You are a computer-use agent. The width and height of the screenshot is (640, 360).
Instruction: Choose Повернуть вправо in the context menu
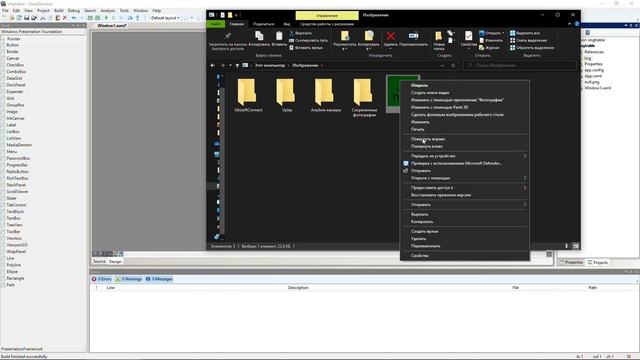(464, 139)
